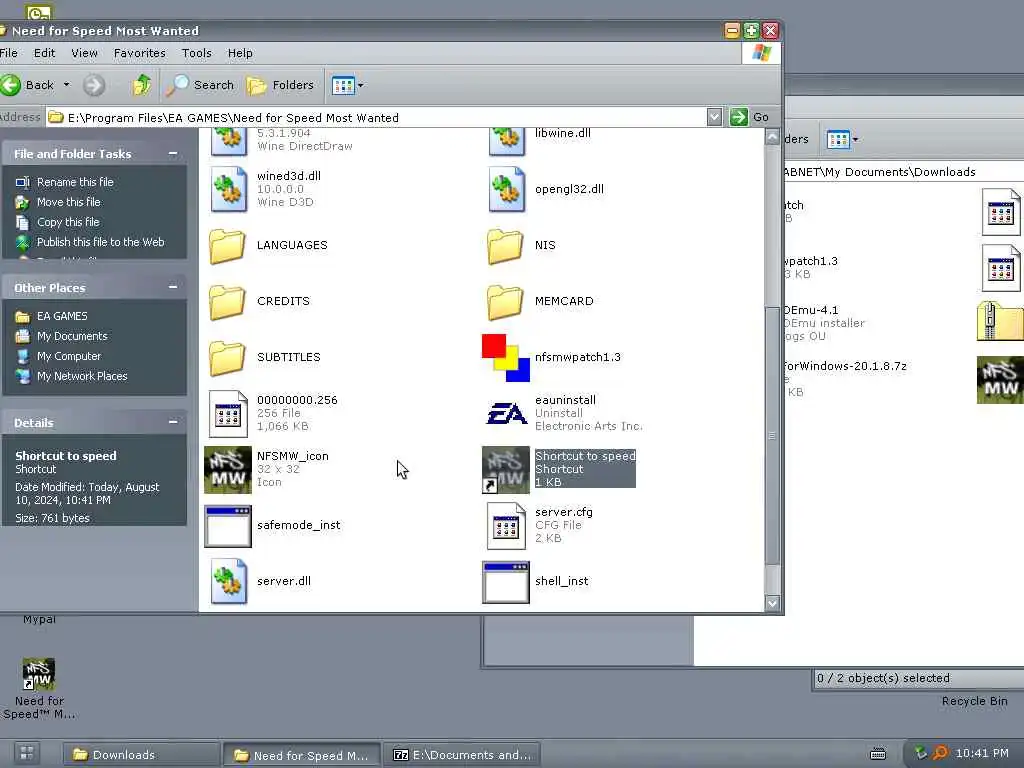Image resolution: width=1024 pixels, height=768 pixels.
Task: Open My Computer in Other Places
Action: (x=59, y=356)
